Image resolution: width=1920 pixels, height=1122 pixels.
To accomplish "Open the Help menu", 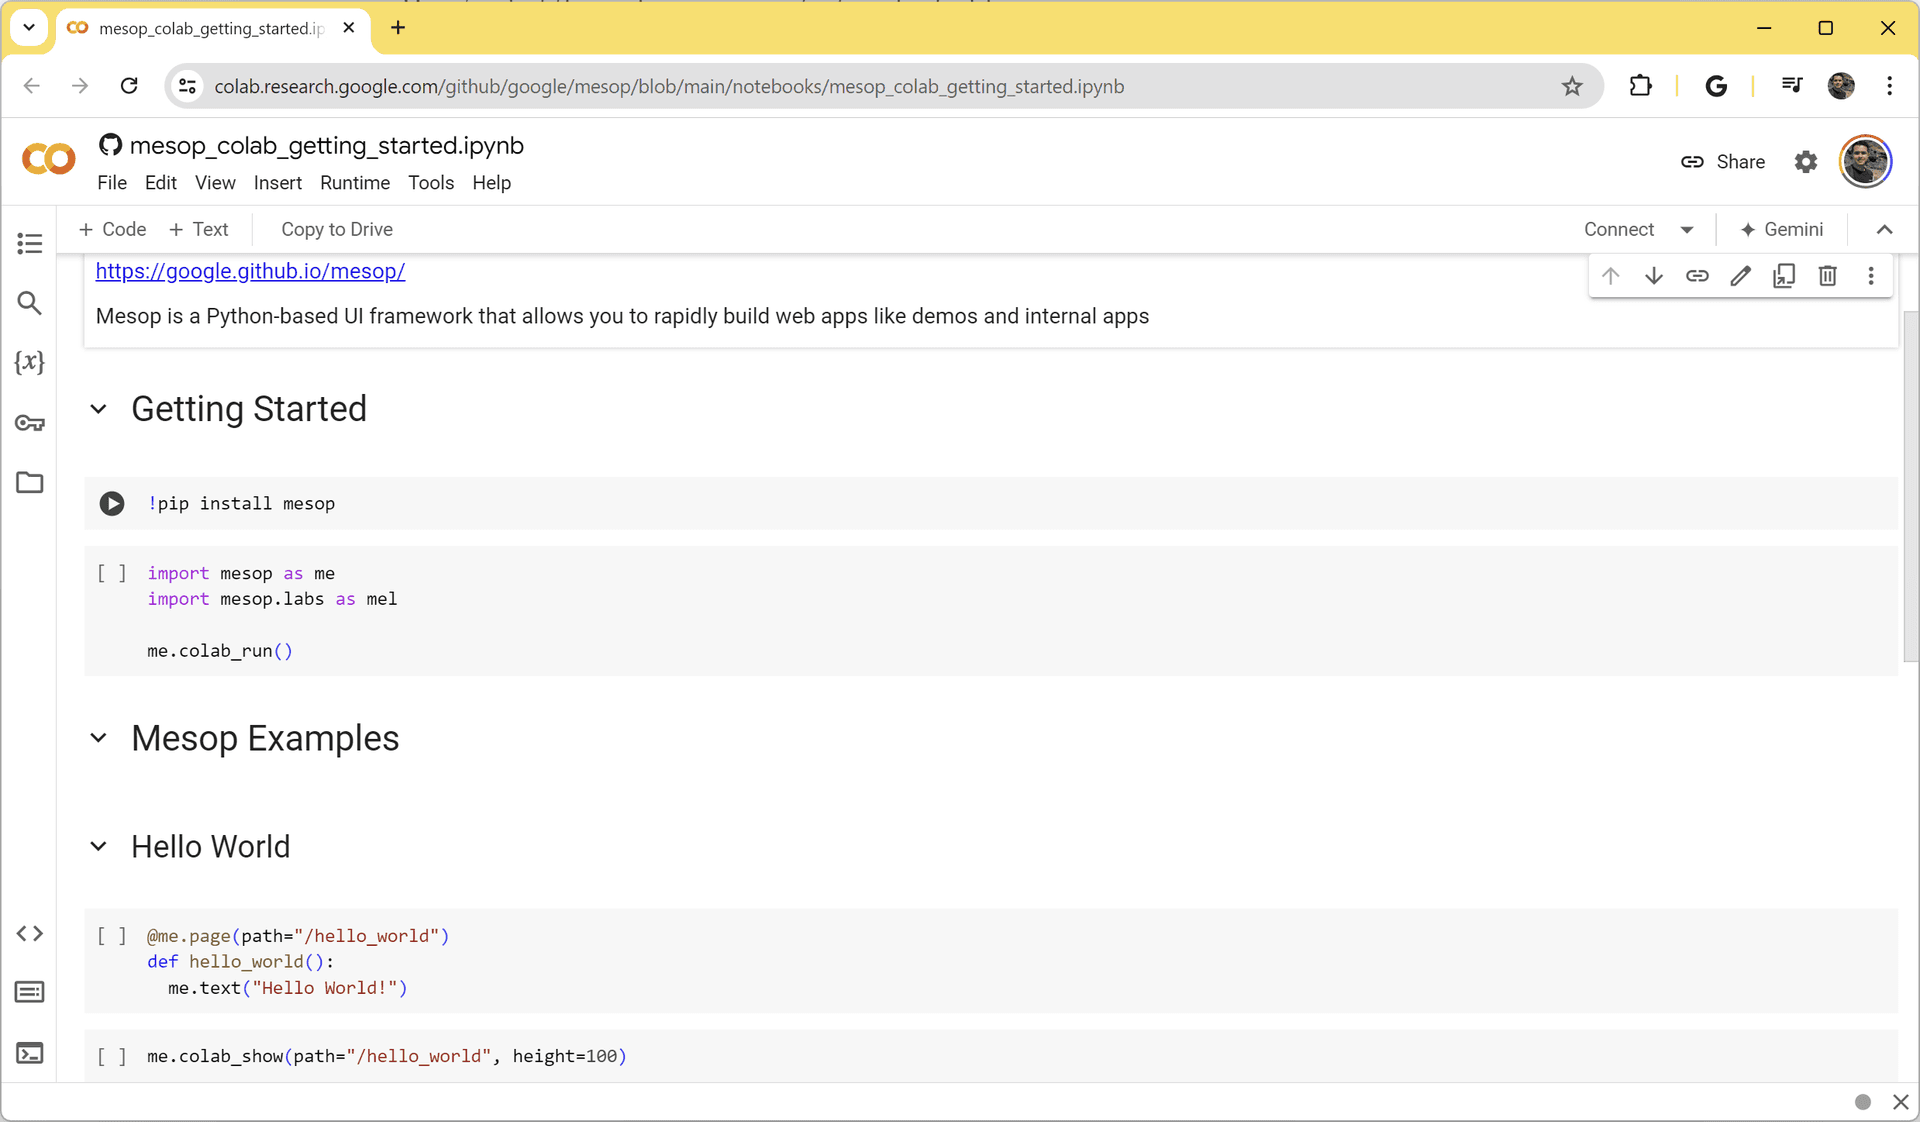I will click(x=491, y=183).
